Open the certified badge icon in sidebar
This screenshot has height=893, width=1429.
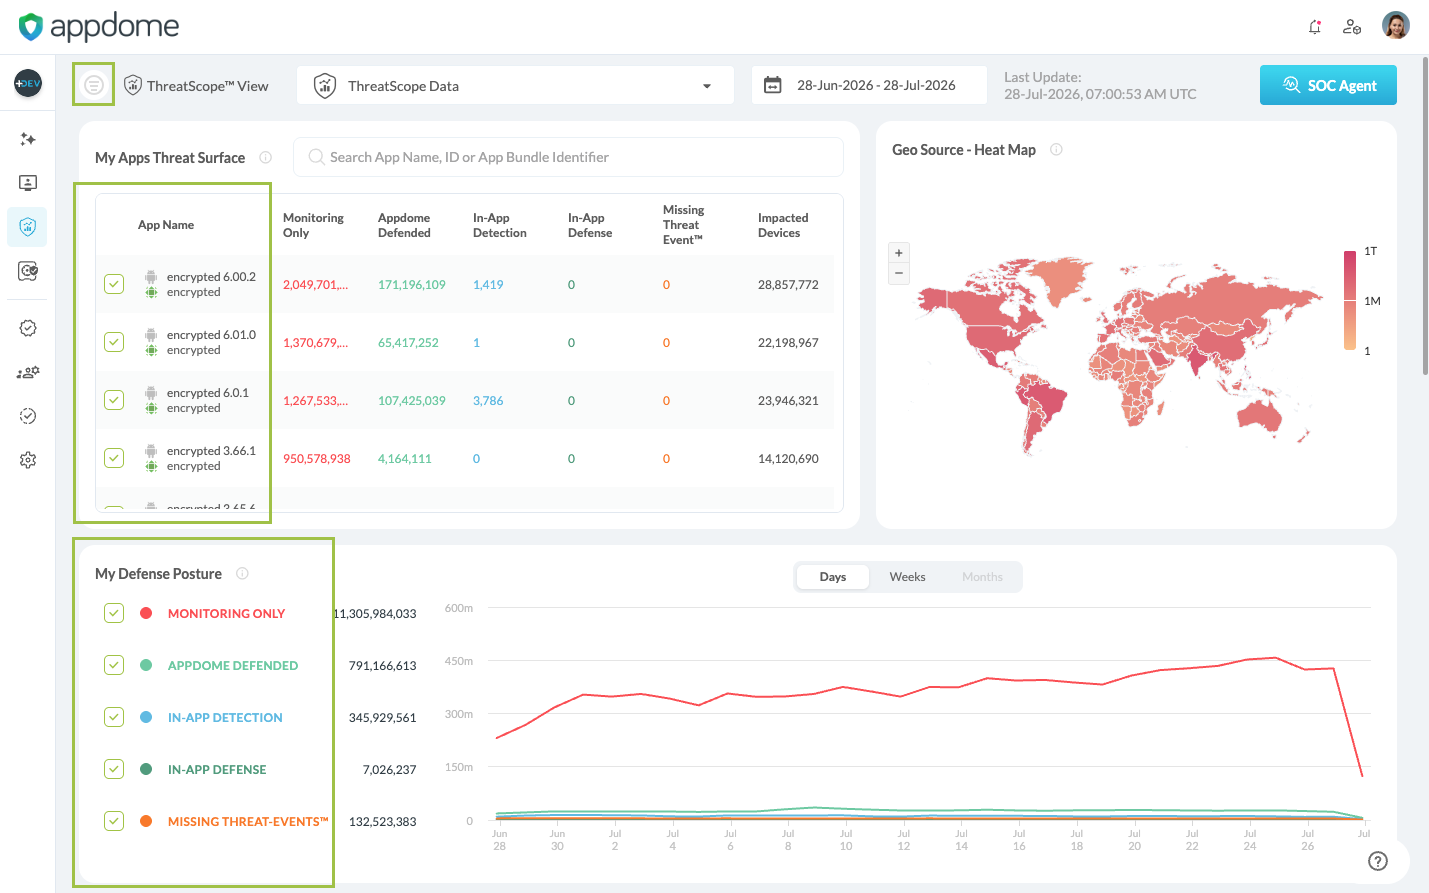click(28, 328)
